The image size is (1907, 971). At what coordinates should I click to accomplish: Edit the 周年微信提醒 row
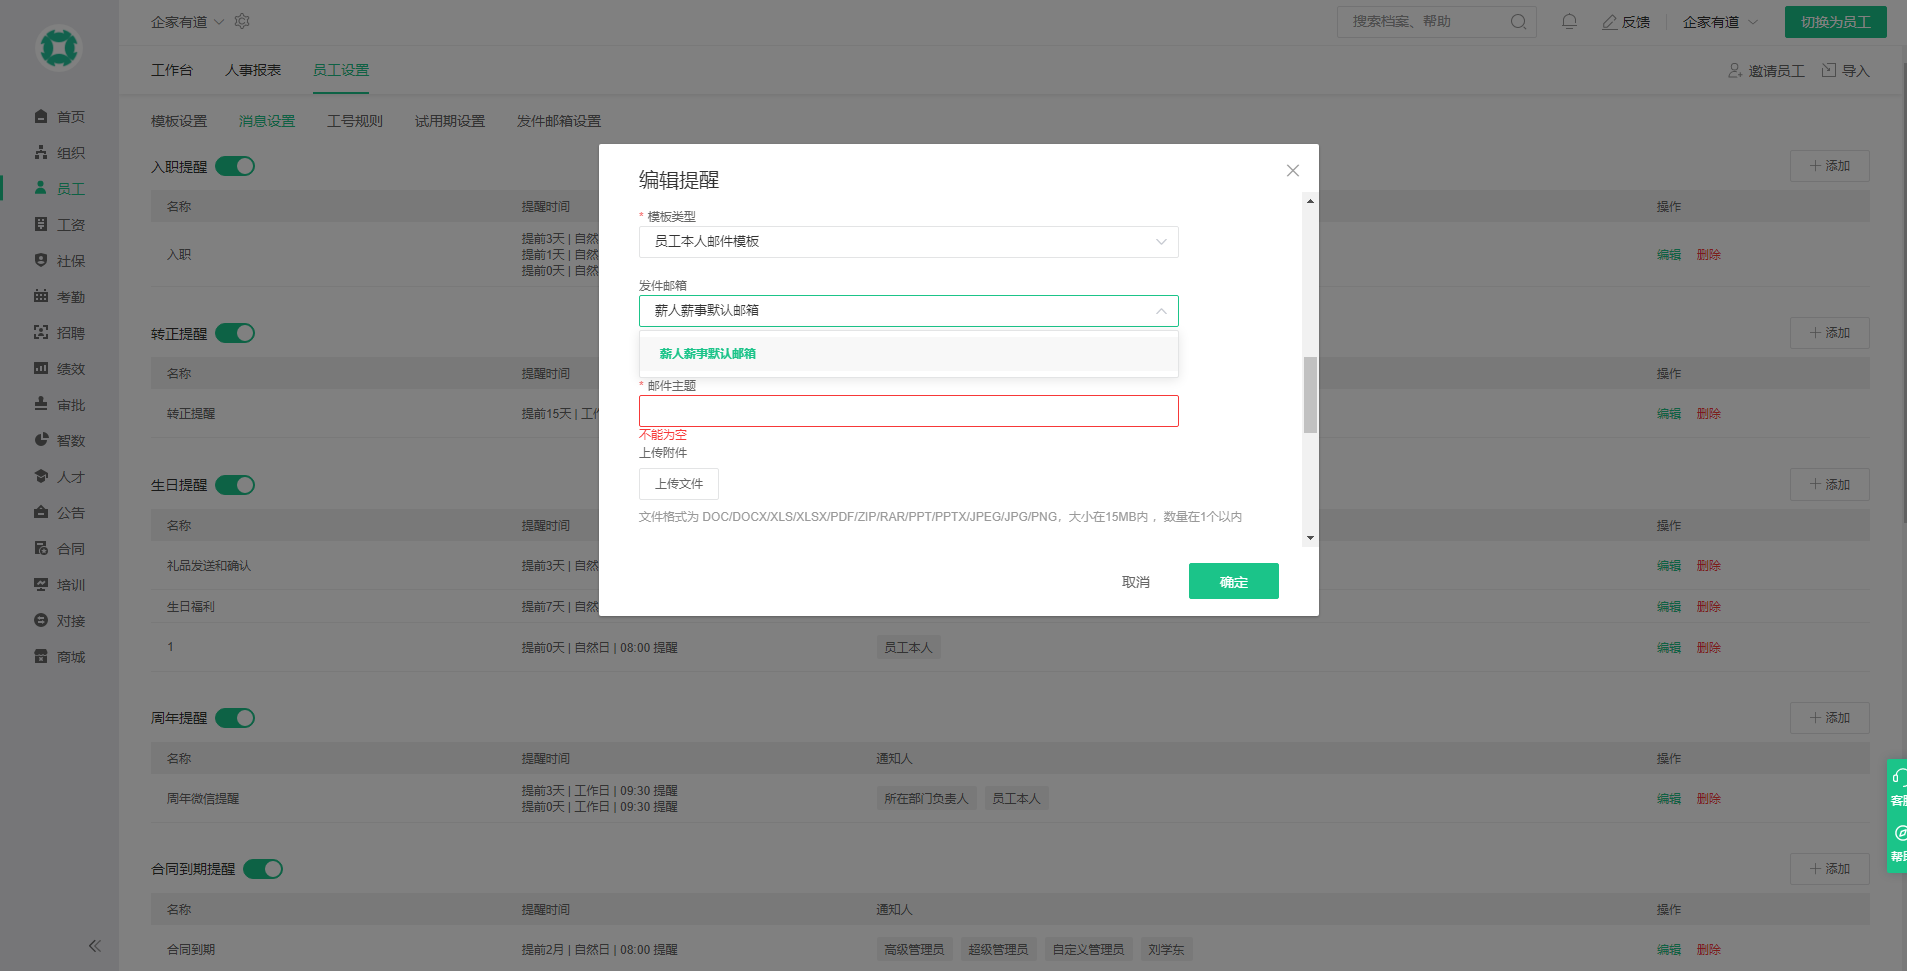[x=1669, y=799]
